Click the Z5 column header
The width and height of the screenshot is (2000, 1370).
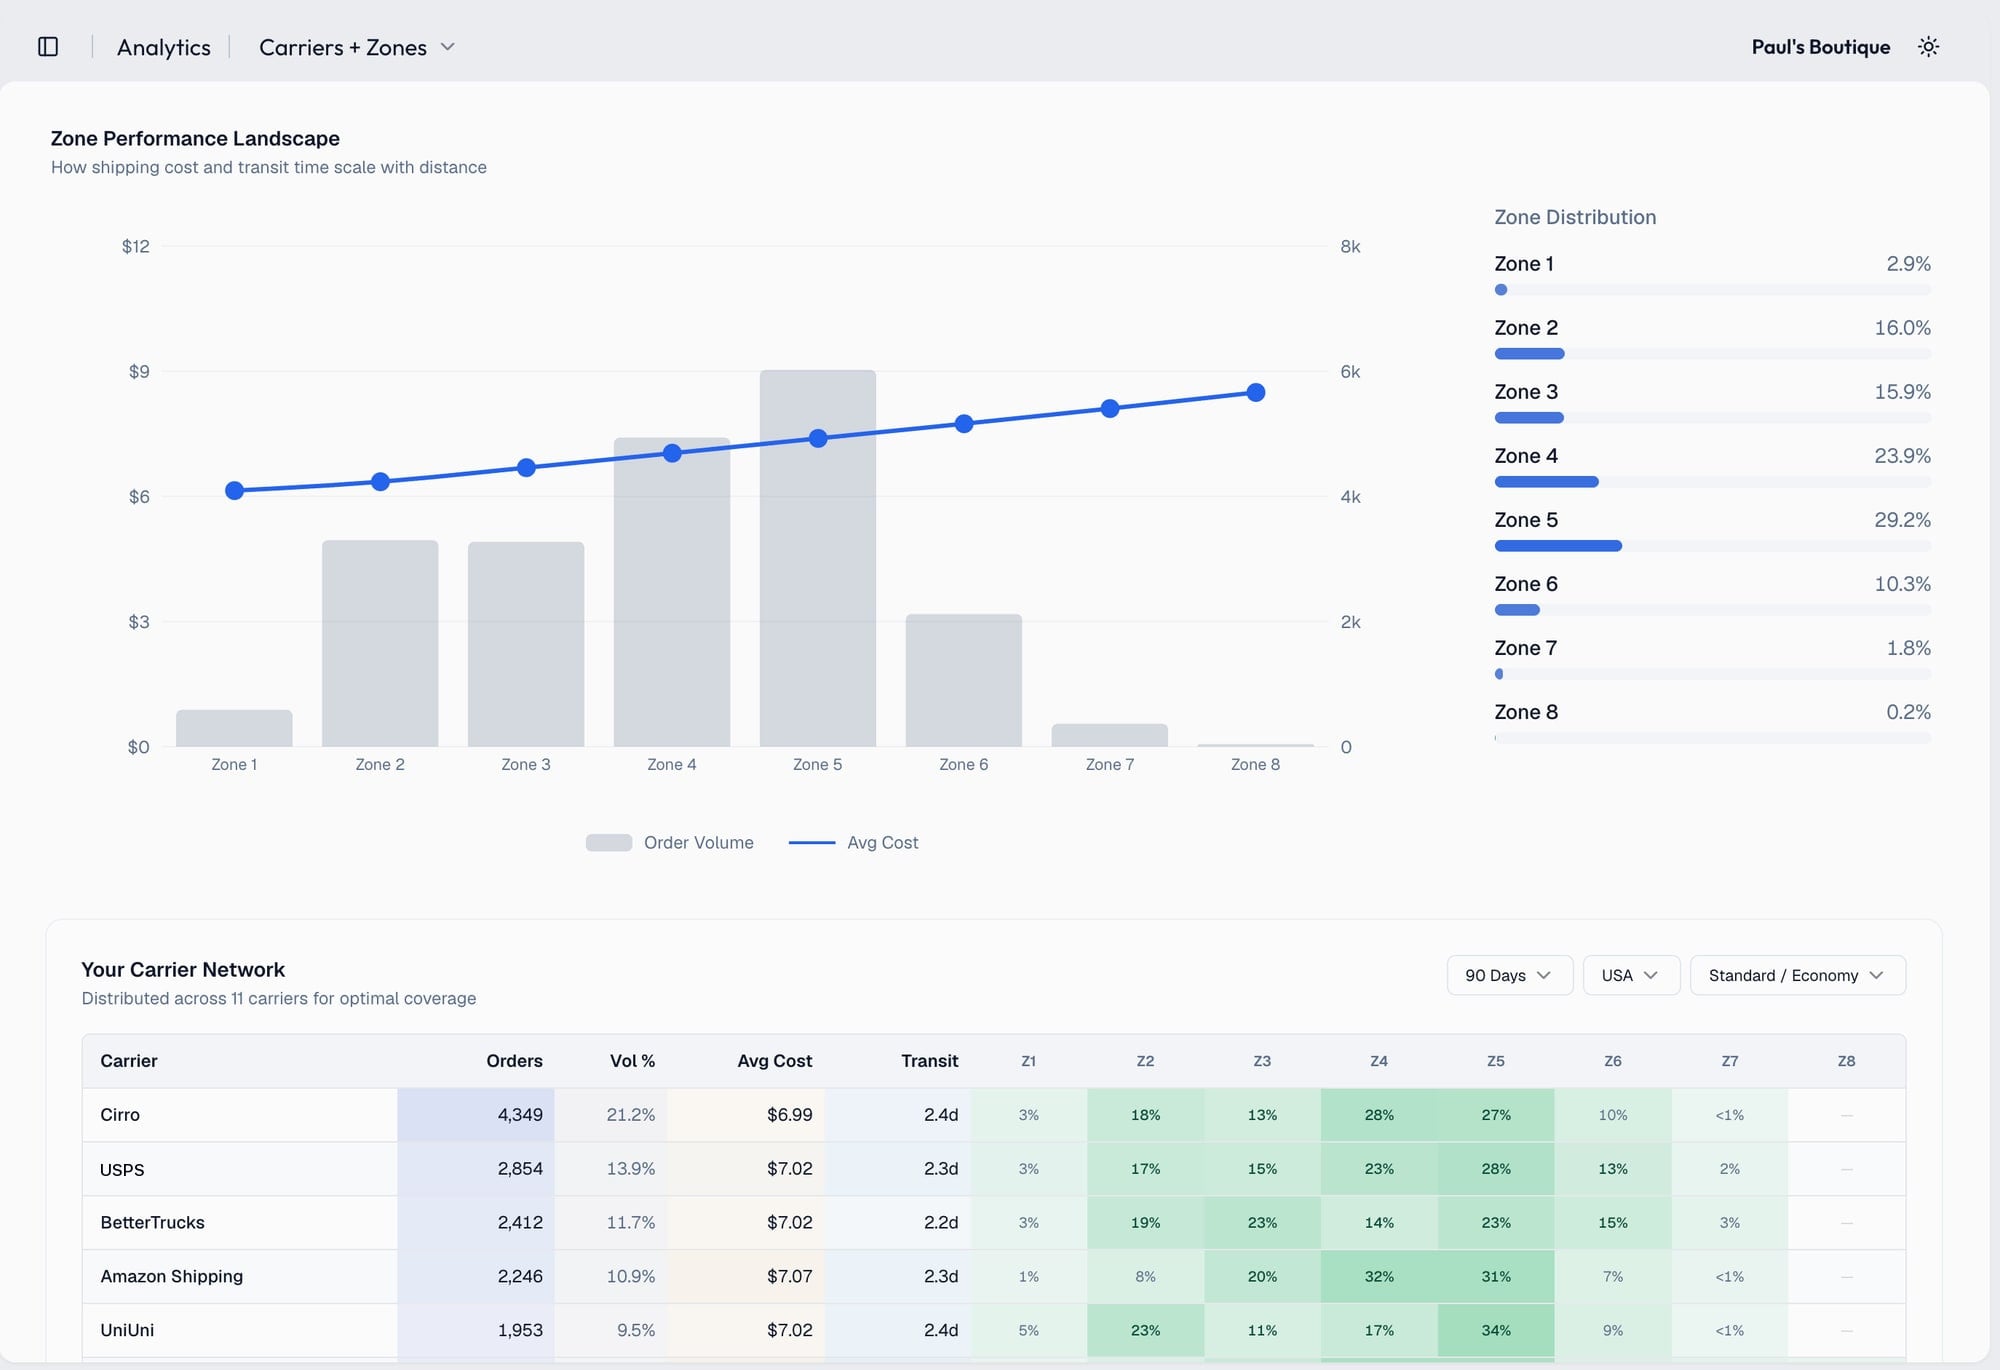pos(1496,1061)
